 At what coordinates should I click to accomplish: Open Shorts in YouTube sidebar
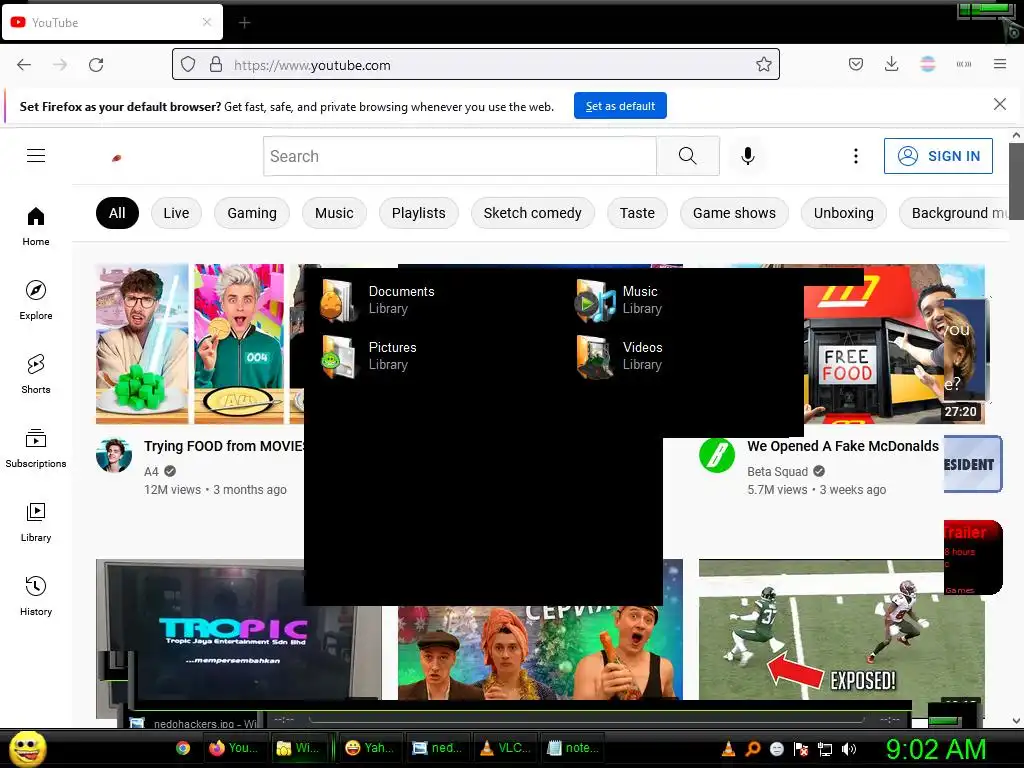pos(36,374)
